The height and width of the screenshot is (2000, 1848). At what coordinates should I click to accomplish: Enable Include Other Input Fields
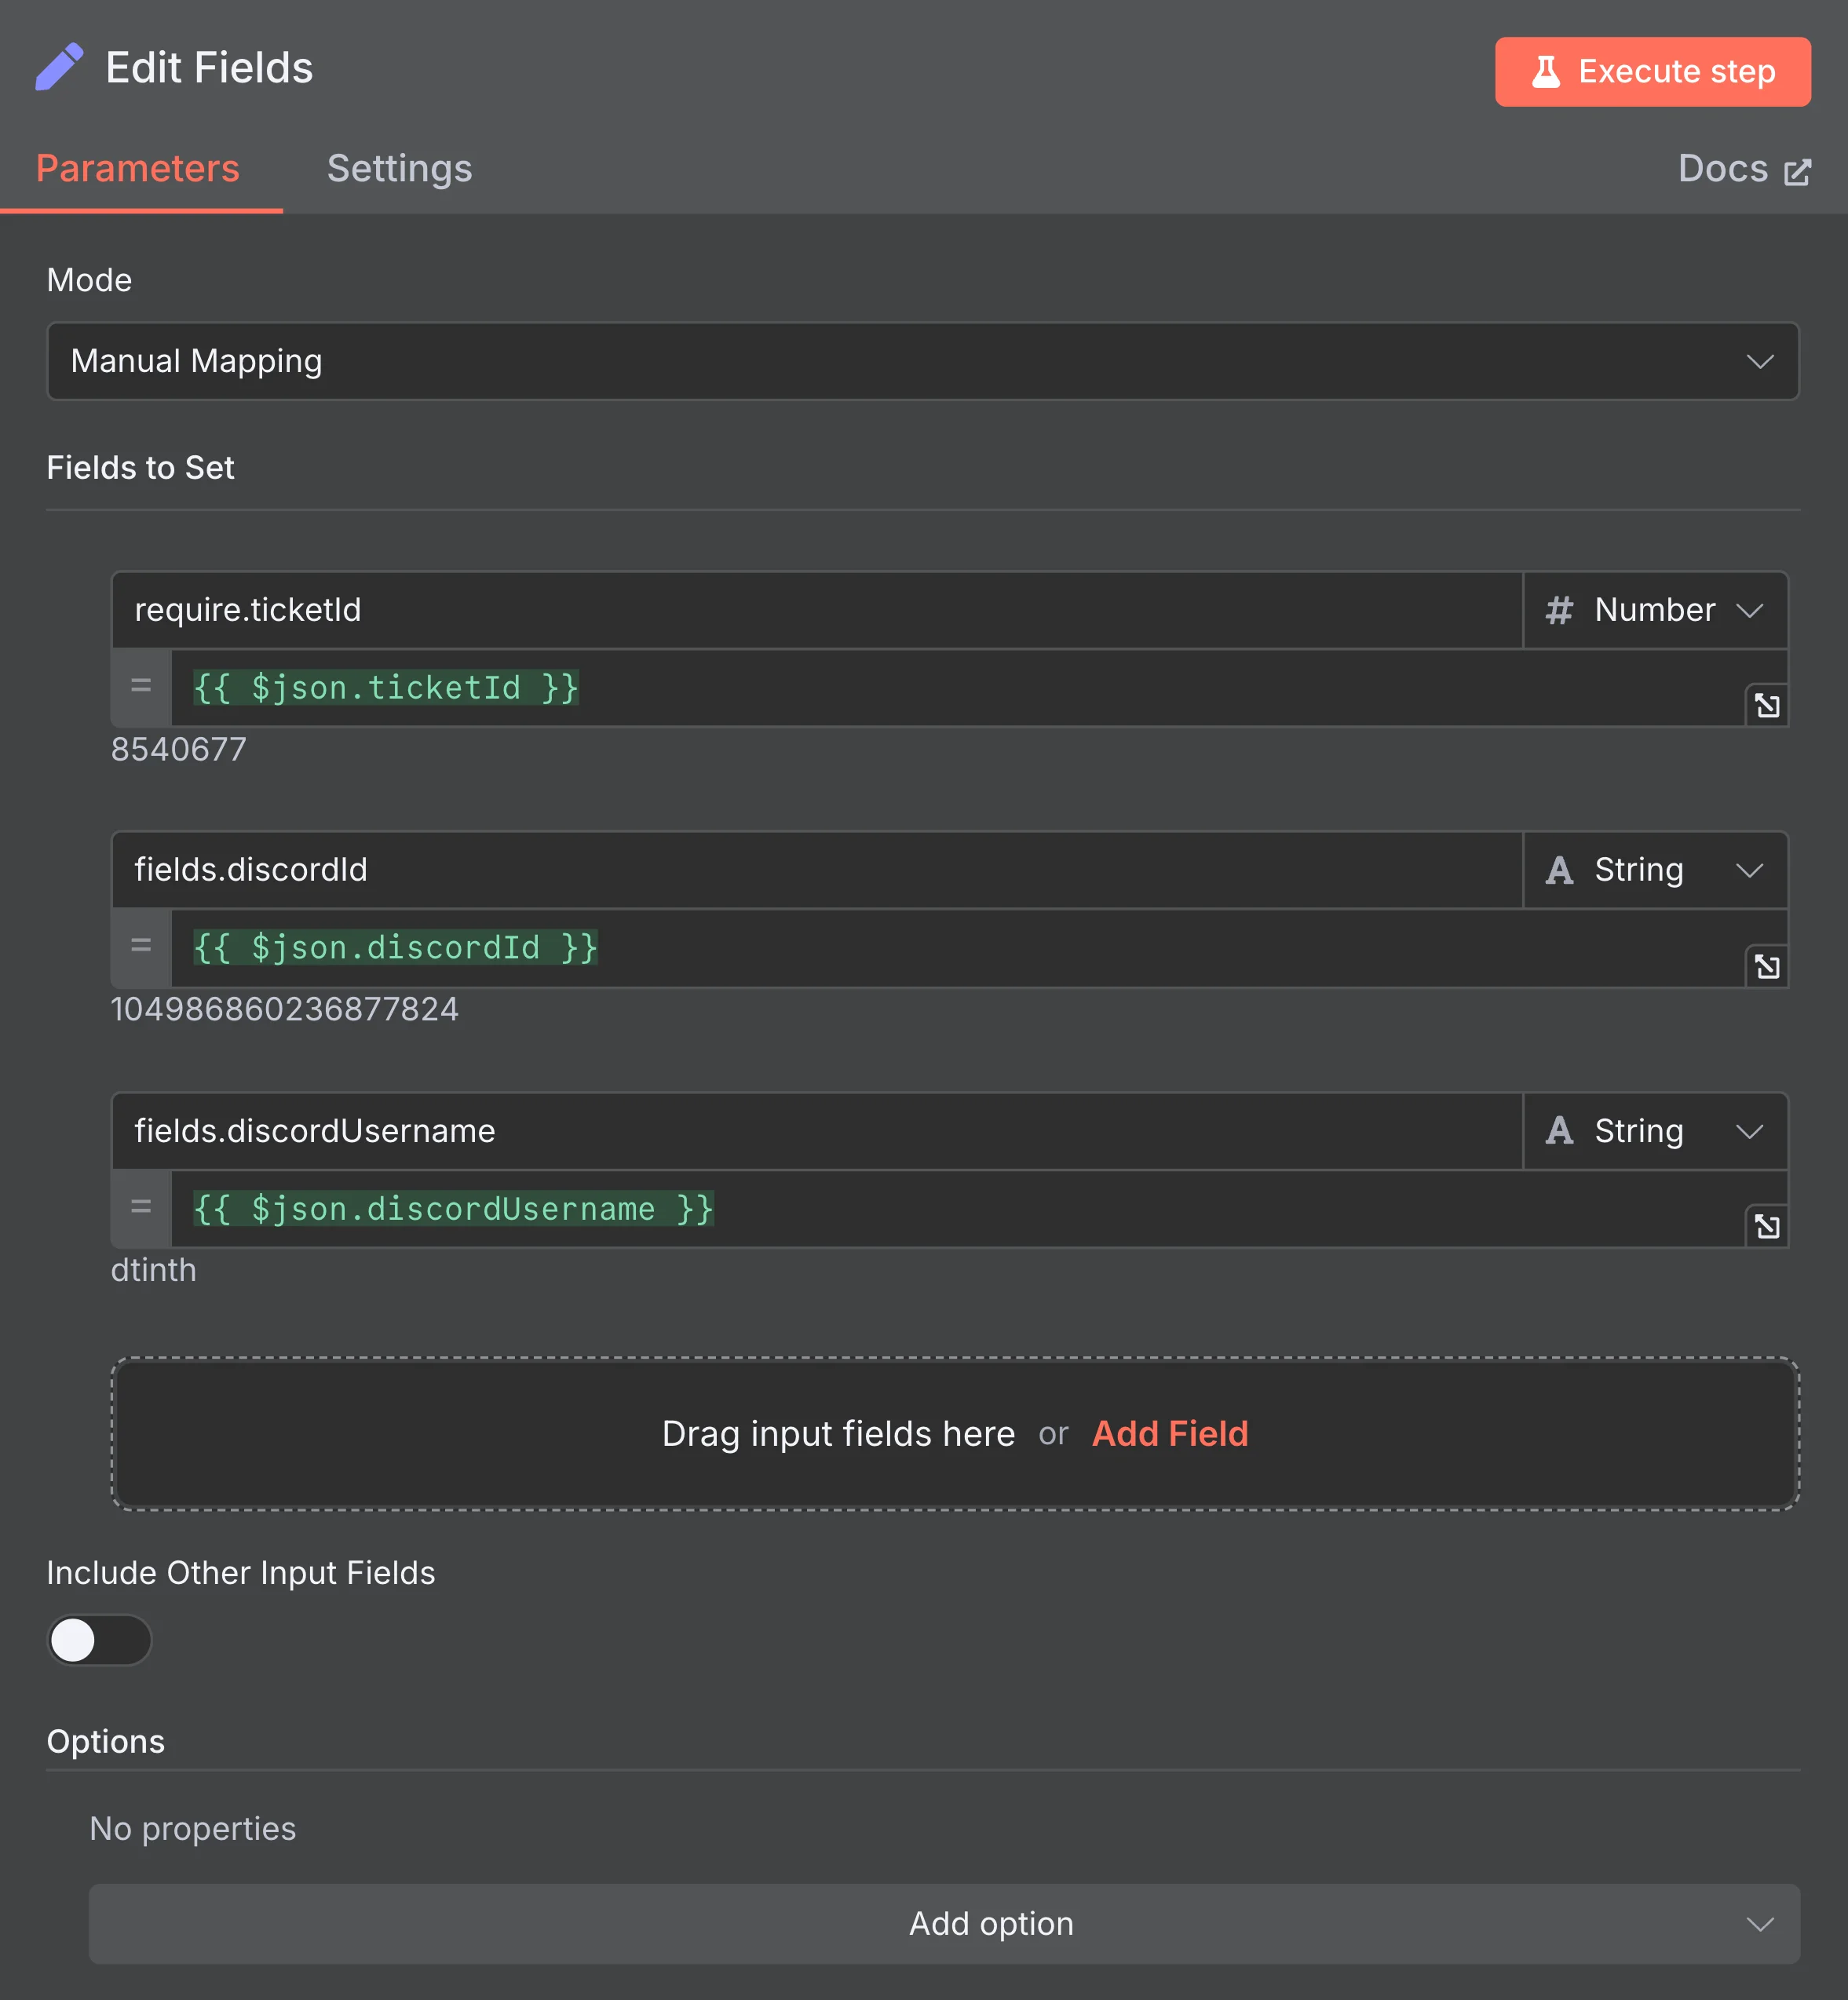pyautogui.click(x=99, y=1641)
